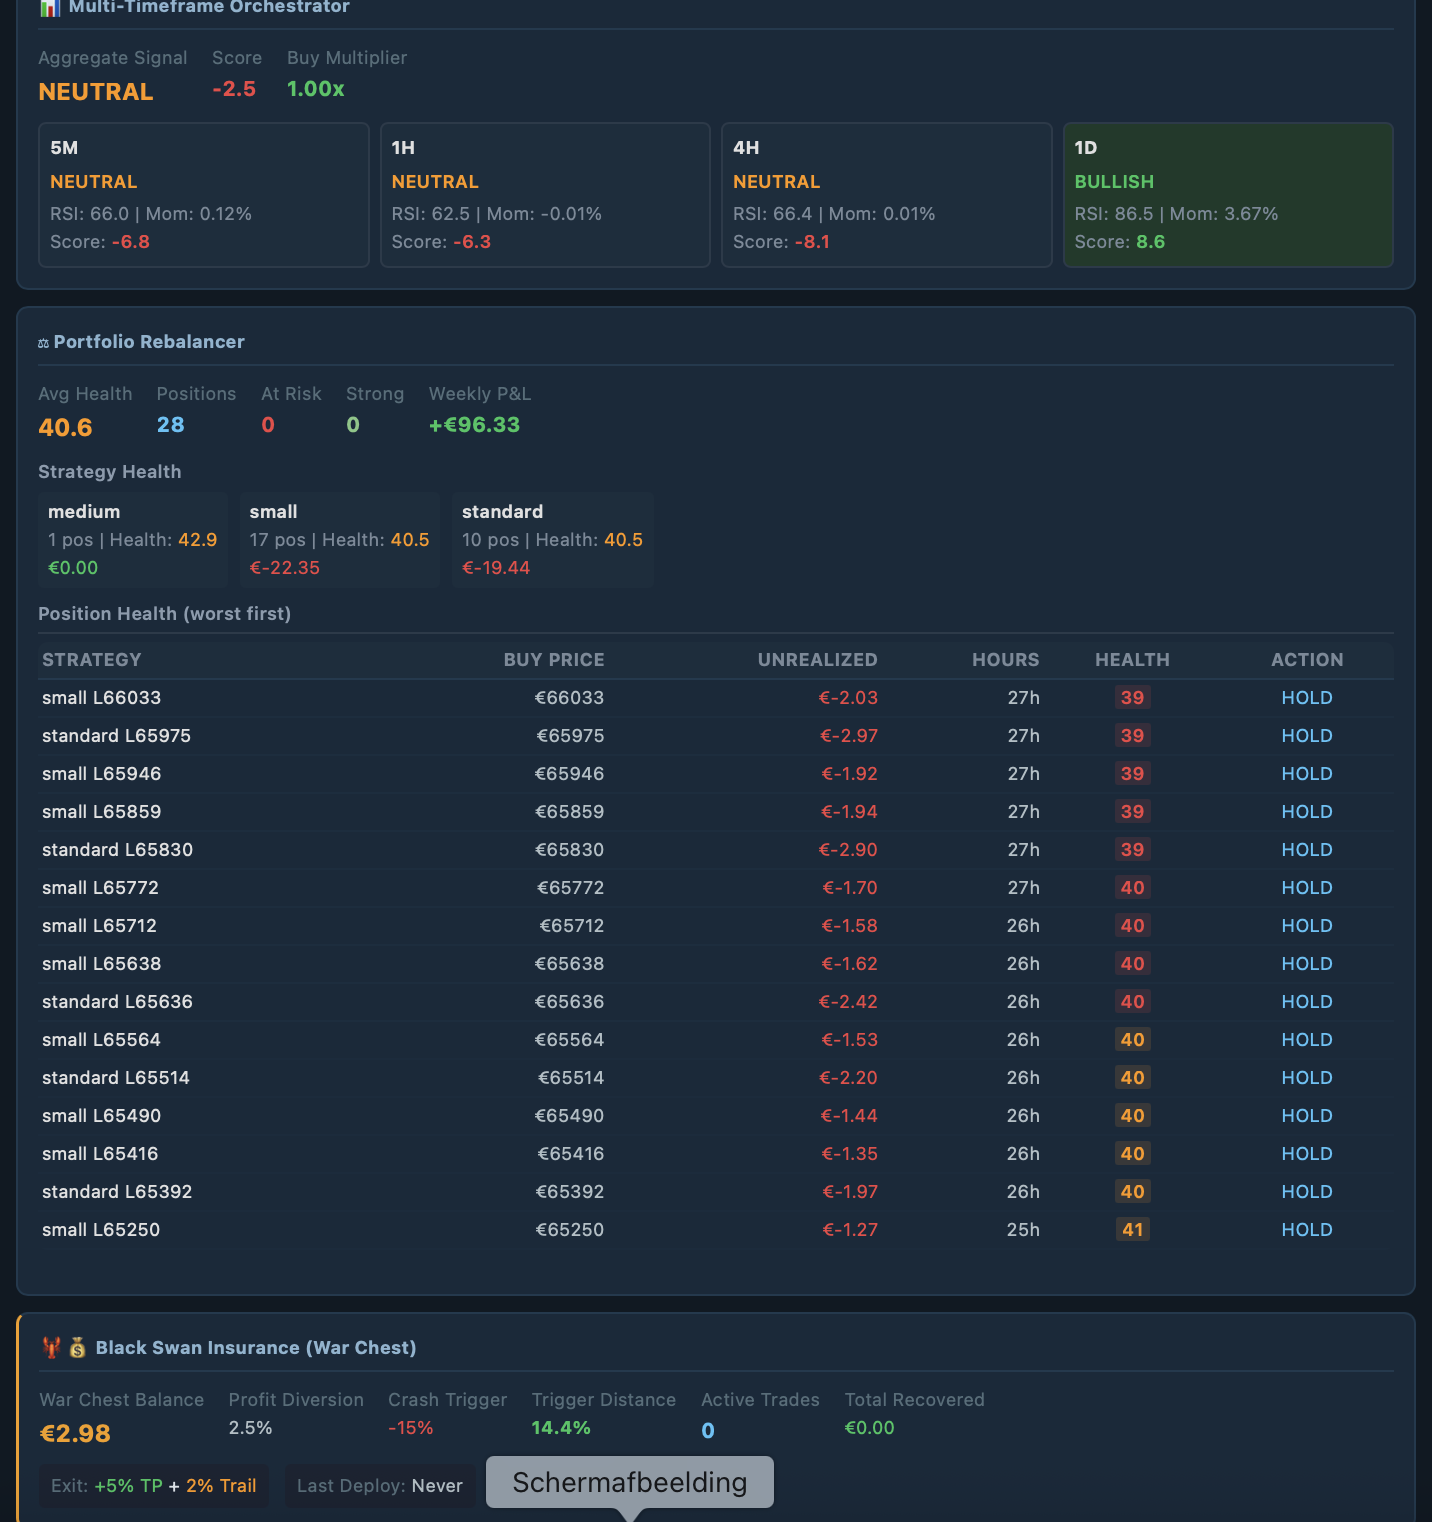Image resolution: width=1432 pixels, height=1522 pixels.
Task: Select the 5M NEUTRAL timeframe card
Action: [203, 195]
